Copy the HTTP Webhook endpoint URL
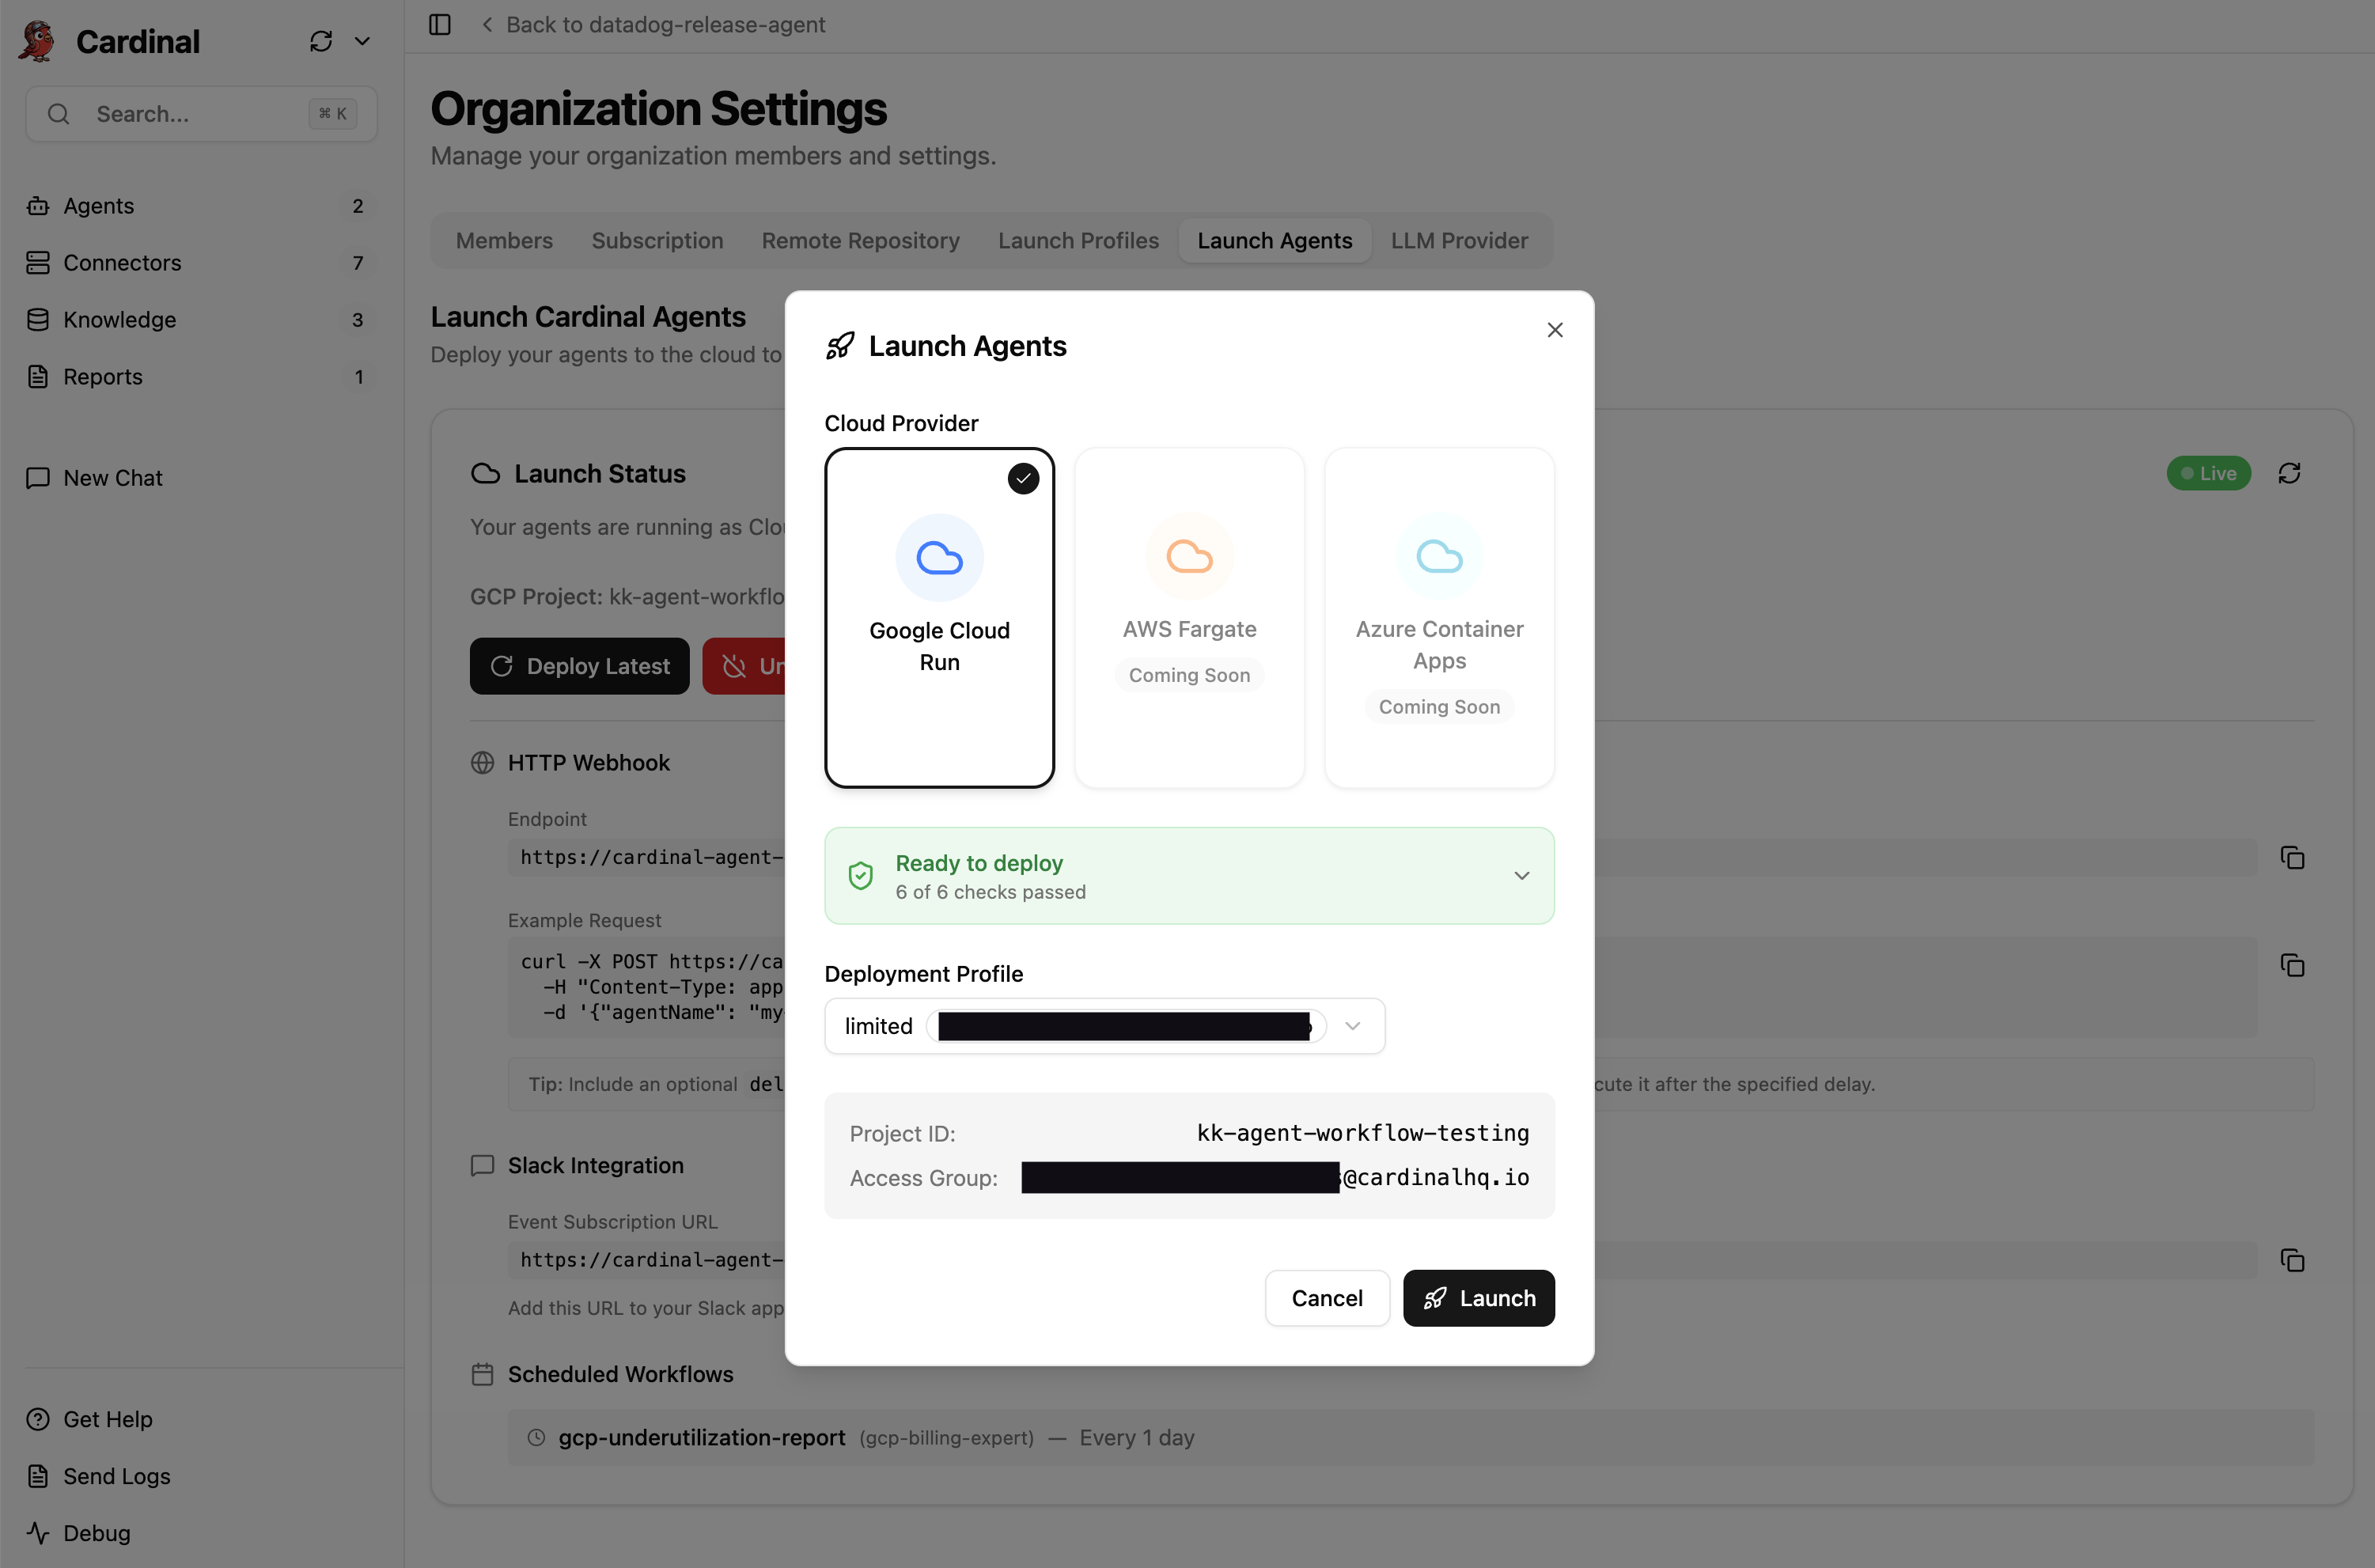This screenshot has height=1568, width=2375. (x=2292, y=858)
